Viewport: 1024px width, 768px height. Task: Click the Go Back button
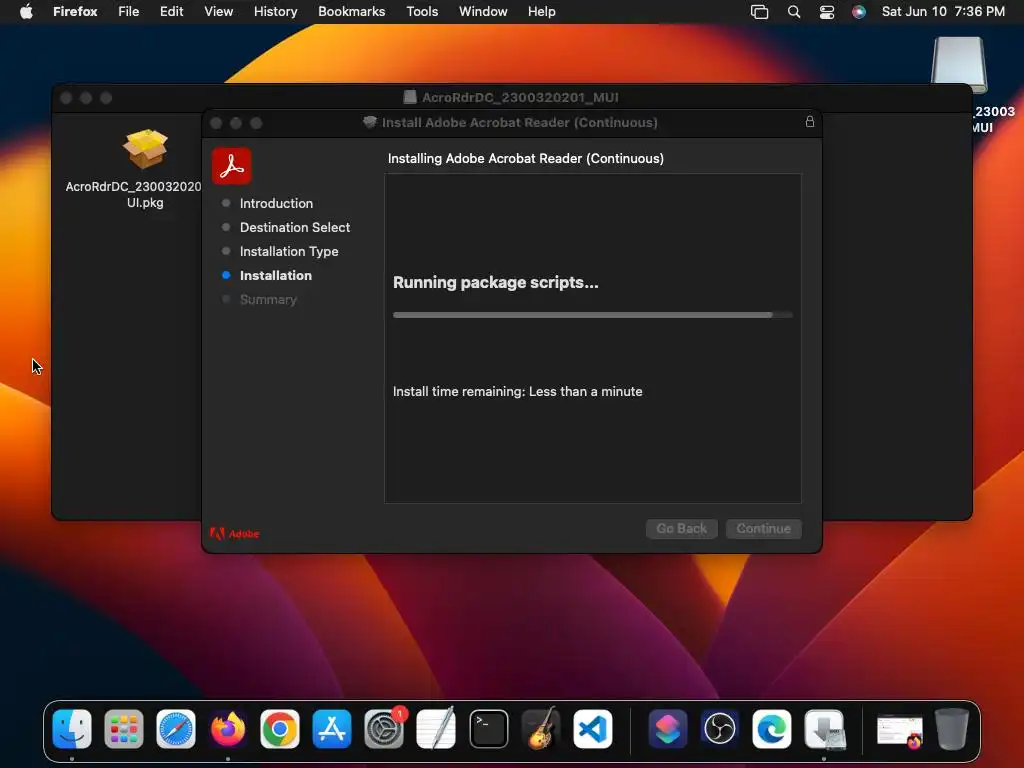(x=682, y=528)
